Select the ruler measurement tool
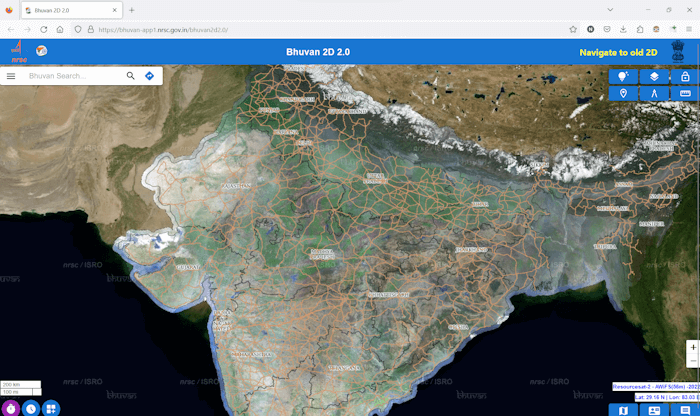Image resolution: width=700 pixels, height=416 pixels. [685, 93]
